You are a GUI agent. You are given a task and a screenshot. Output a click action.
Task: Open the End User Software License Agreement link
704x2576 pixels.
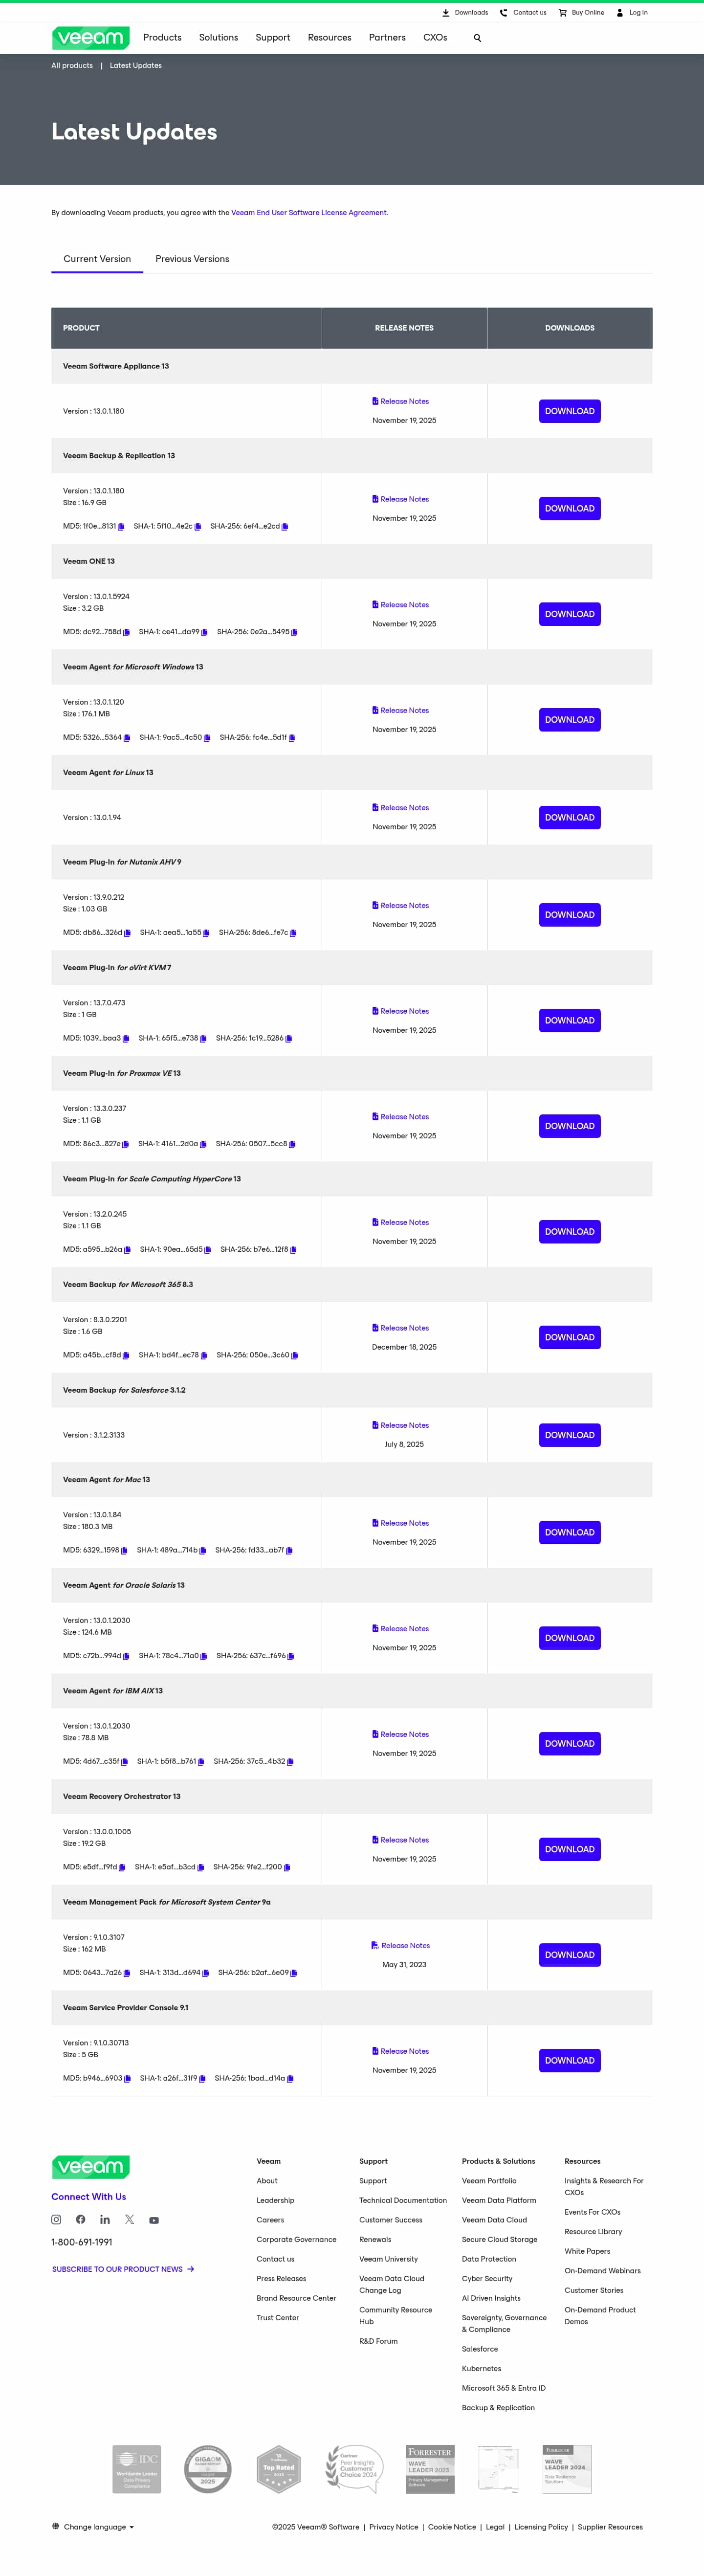[309, 213]
